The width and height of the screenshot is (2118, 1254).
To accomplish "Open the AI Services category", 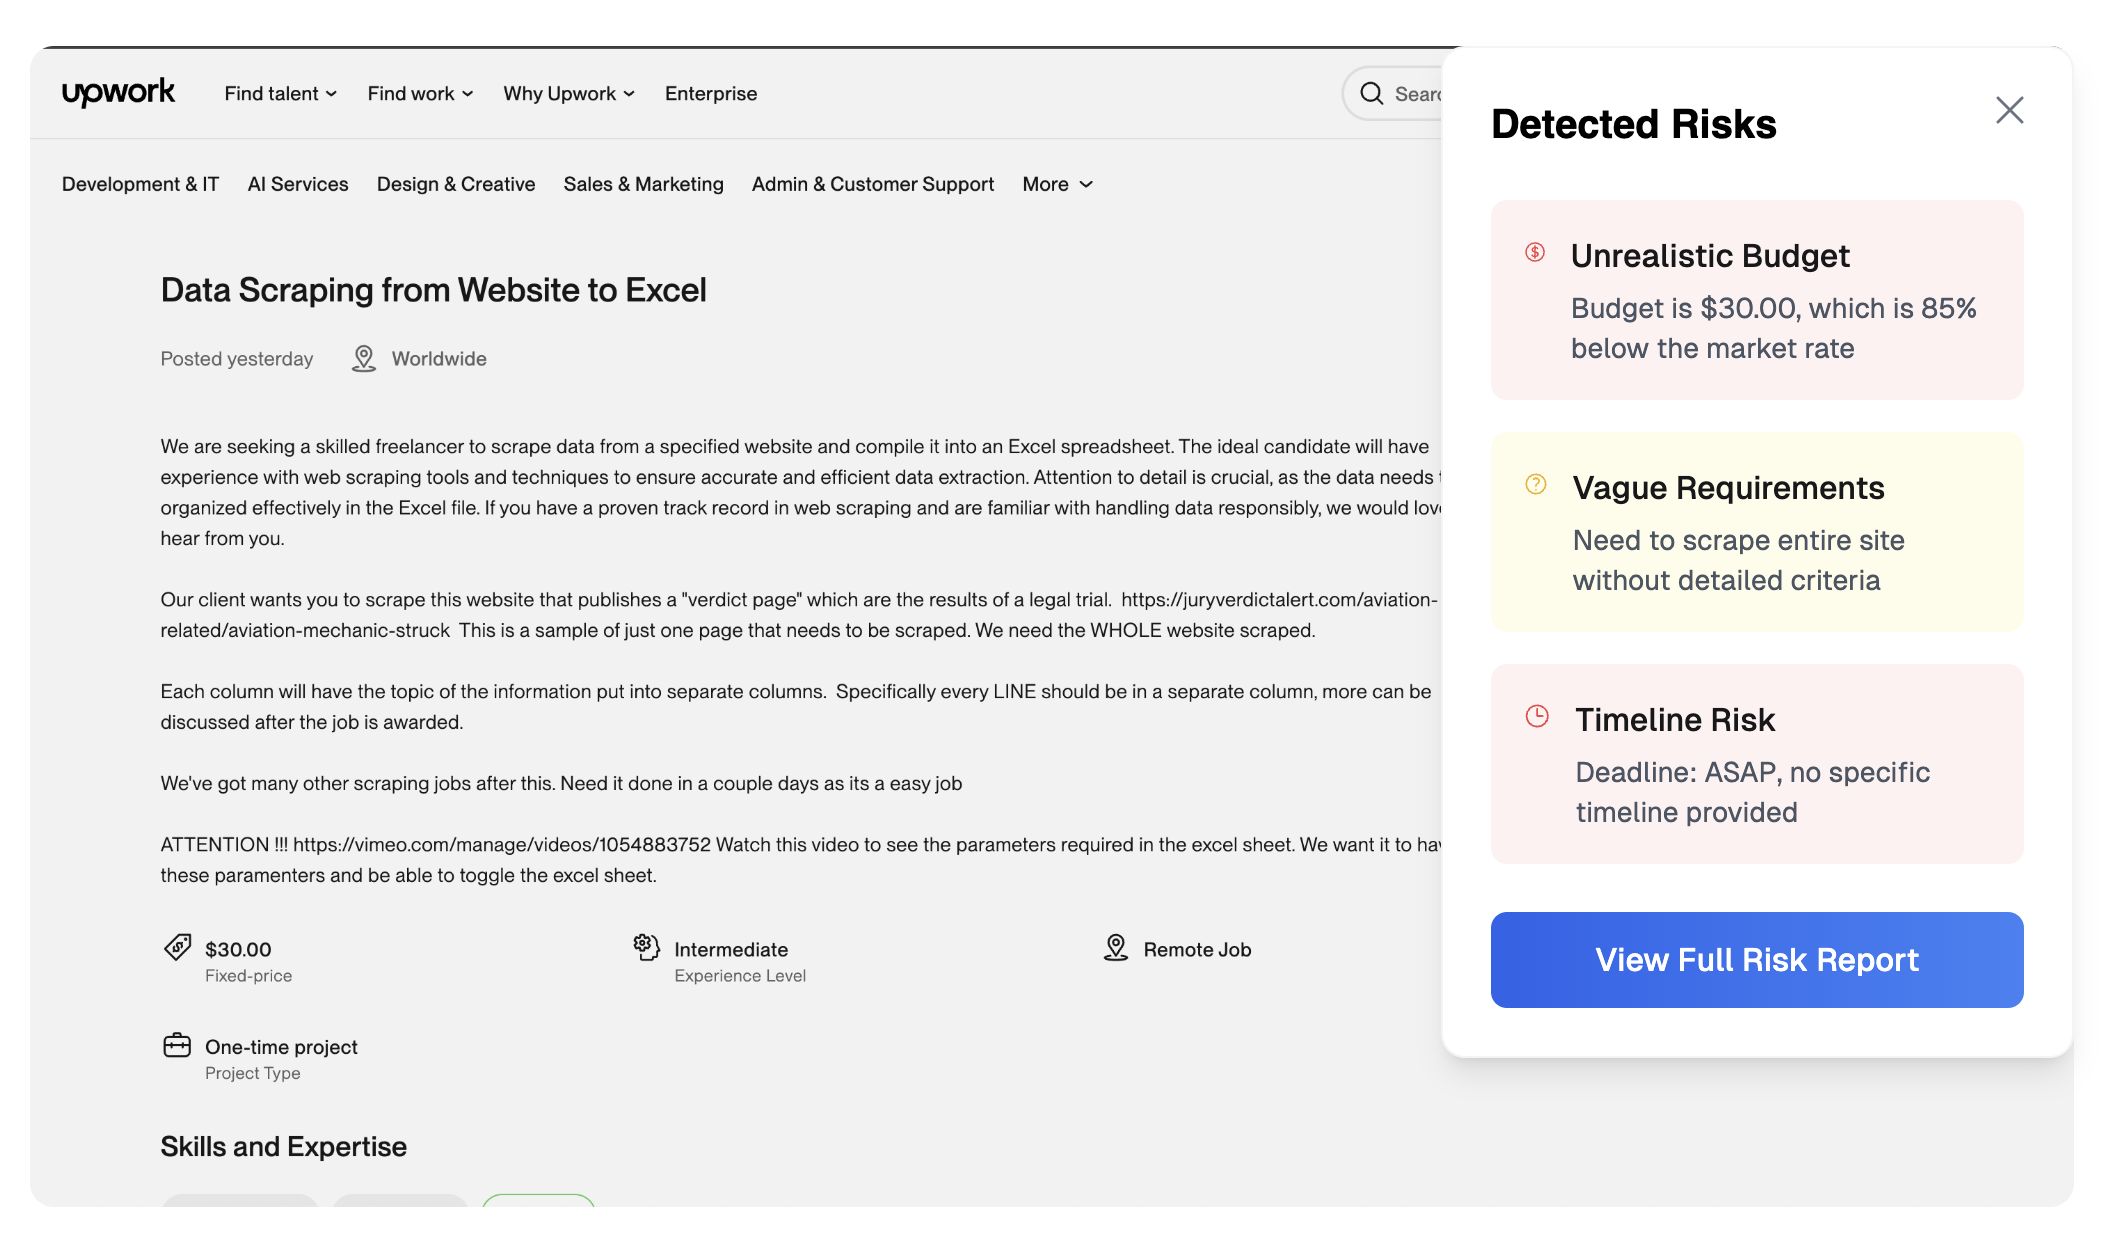I will point(298,184).
